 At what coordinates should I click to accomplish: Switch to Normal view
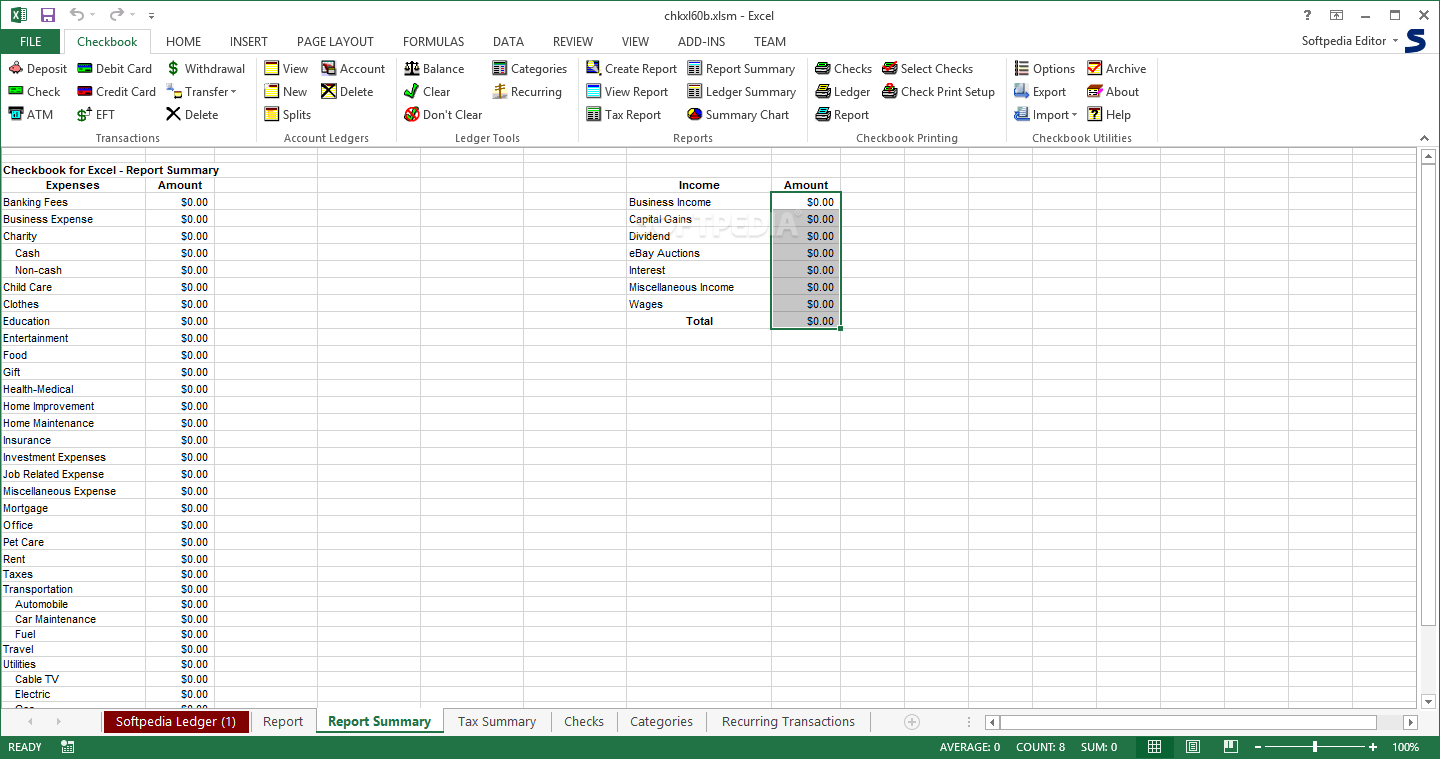coord(1155,747)
